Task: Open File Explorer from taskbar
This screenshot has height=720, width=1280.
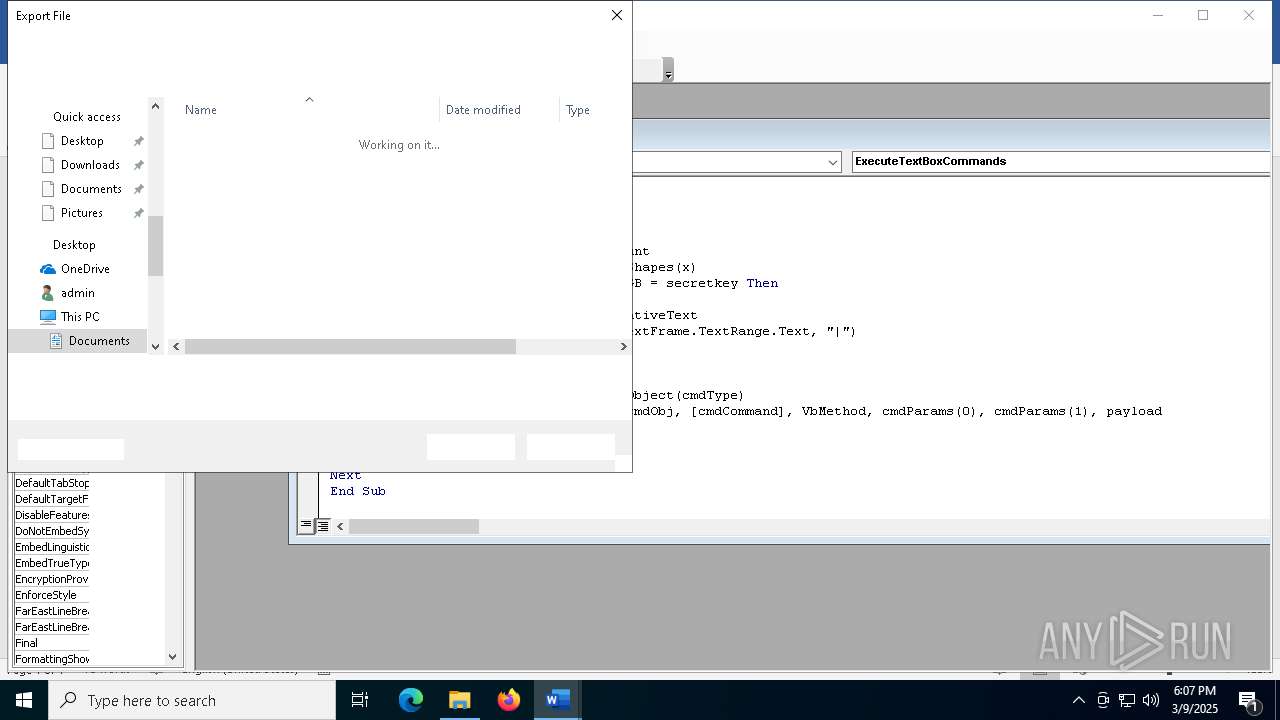Action: 460,700
